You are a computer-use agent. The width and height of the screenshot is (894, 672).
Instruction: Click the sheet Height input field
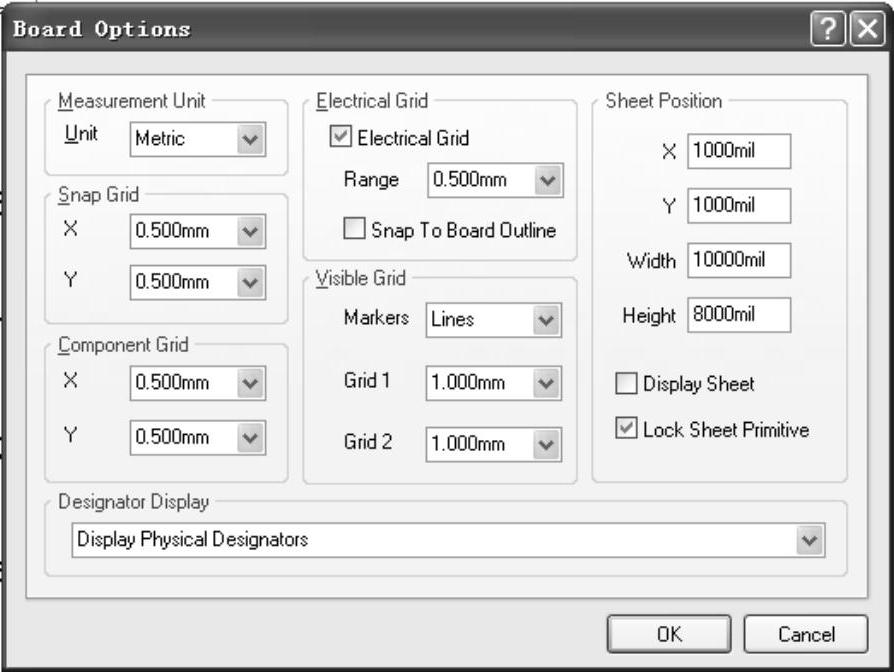[x=739, y=315]
